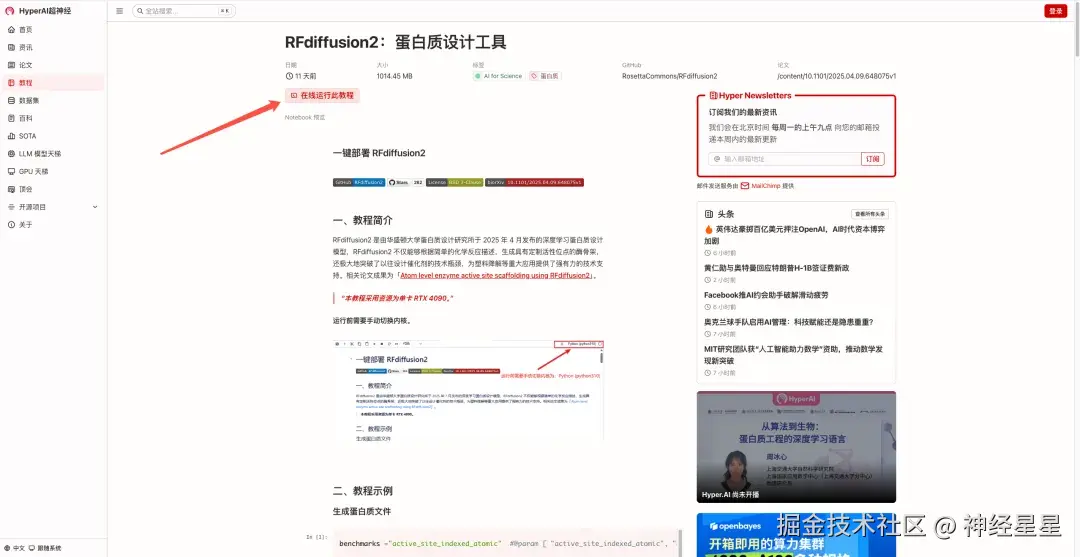The height and width of the screenshot is (557, 1080).
Task: Click the GitHub RFdiffusion2 badge
Action: (x=359, y=182)
